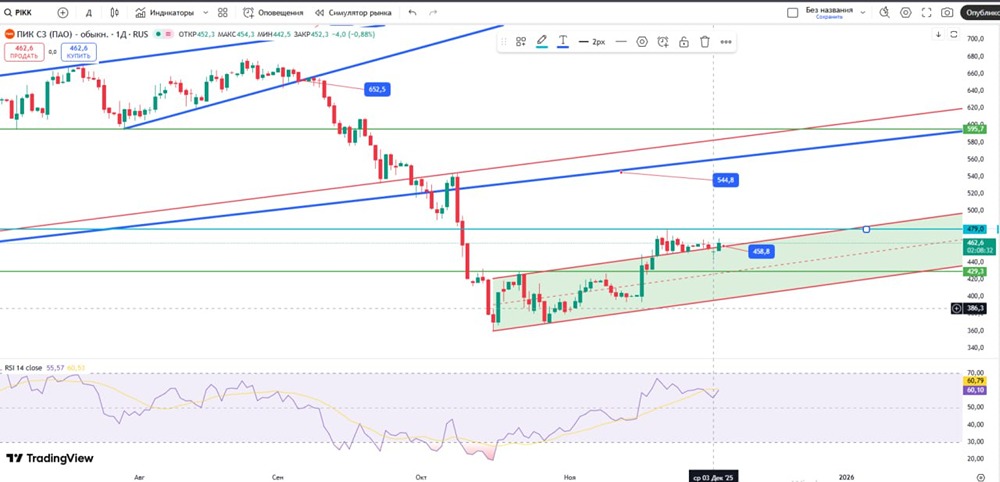This screenshot has width=1000, height=482.
Task: Change the Д daily timeframe interval
Action: [89, 12]
